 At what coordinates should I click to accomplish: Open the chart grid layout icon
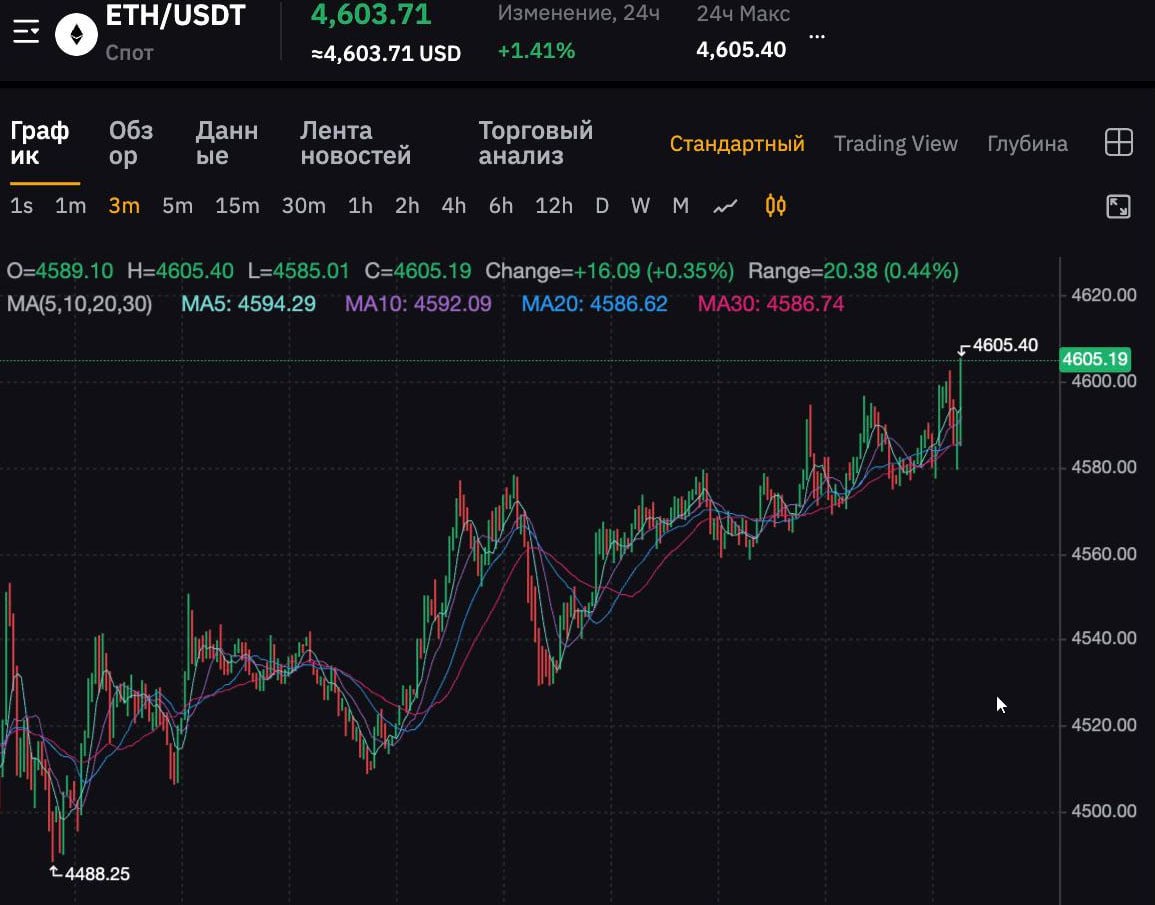coord(1118,143)
